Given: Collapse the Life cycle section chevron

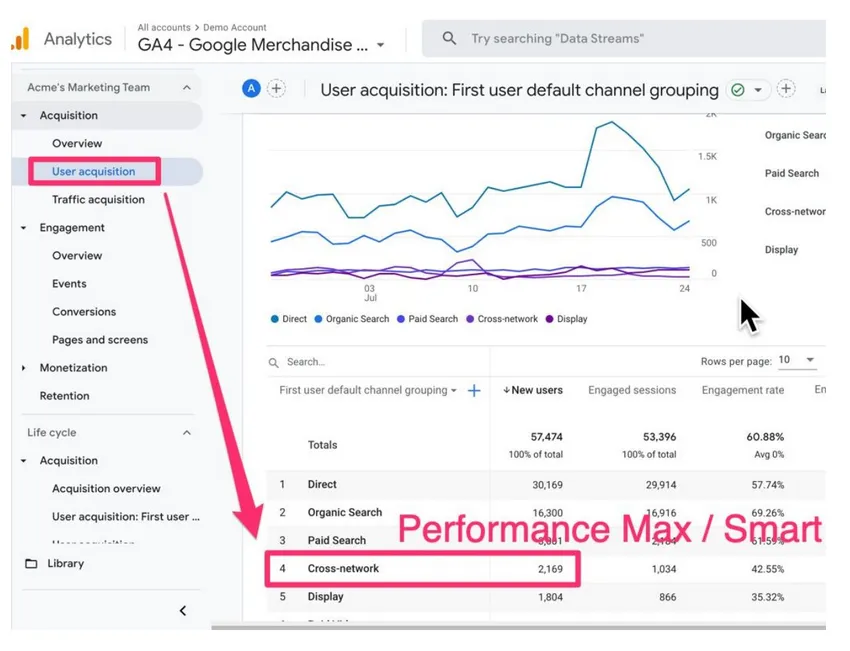Looking at the screenshot, I should [x=186, y=433].
